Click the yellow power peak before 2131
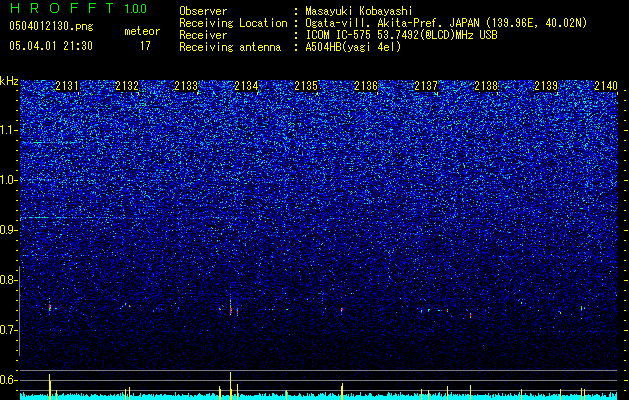629x400 pixels. pos(50,386)
